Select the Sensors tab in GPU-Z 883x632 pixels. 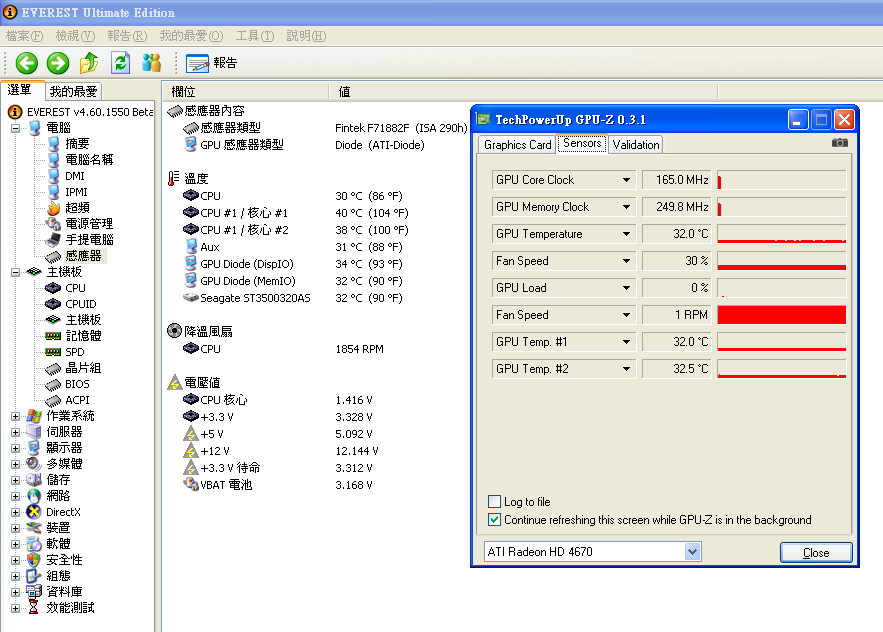pos(582,144)
